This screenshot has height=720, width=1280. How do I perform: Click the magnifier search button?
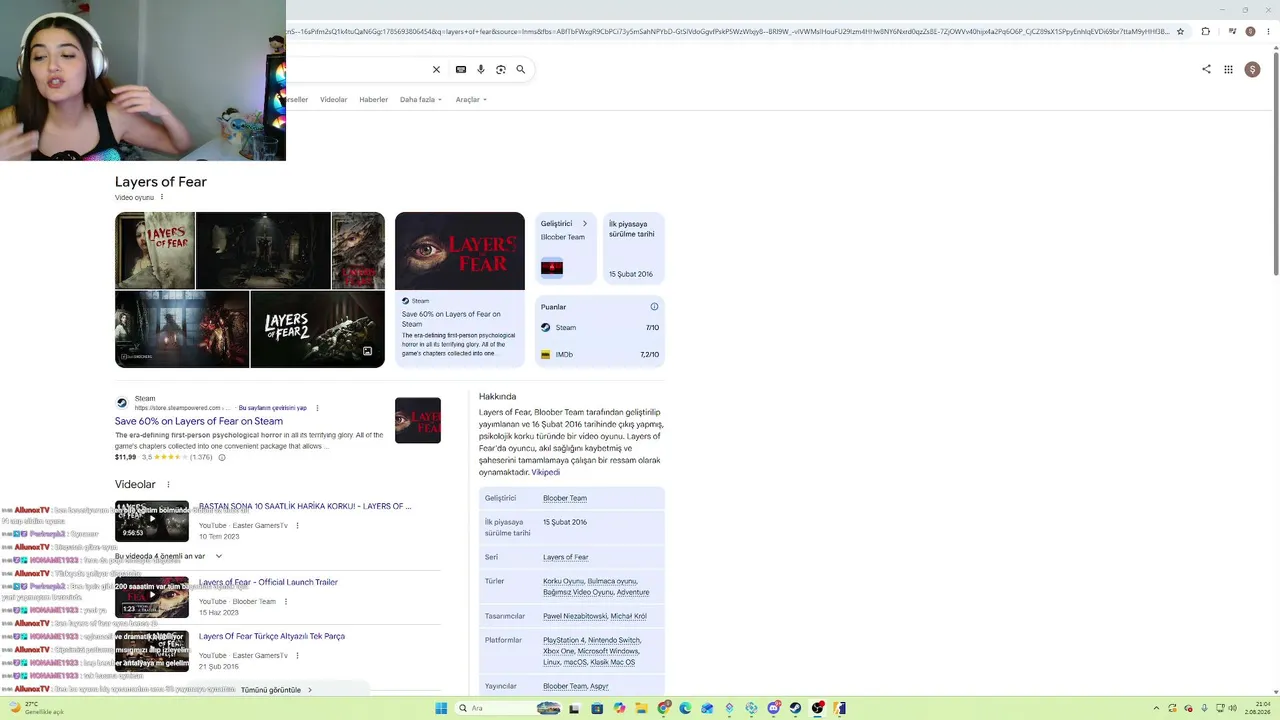click(521, 70)
